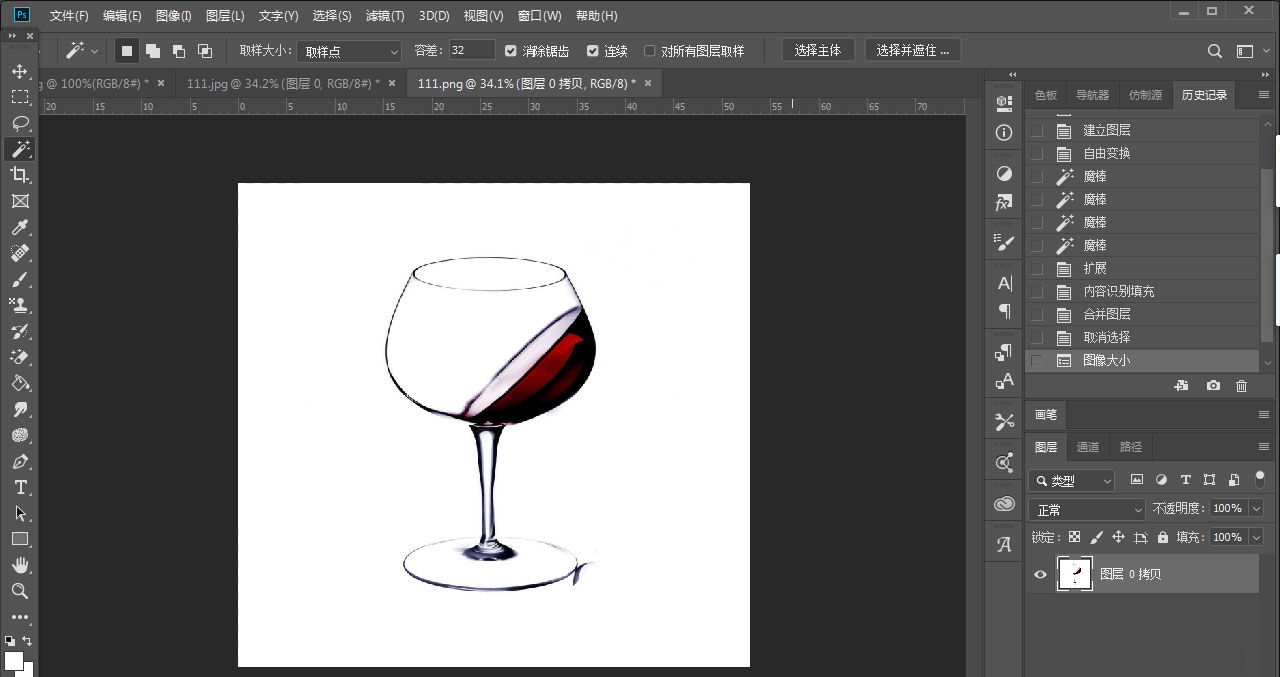Open the 图像(I) menu
Image resolution: width=1280 pixels, height=677 pixels.
[x=174, y=16]
